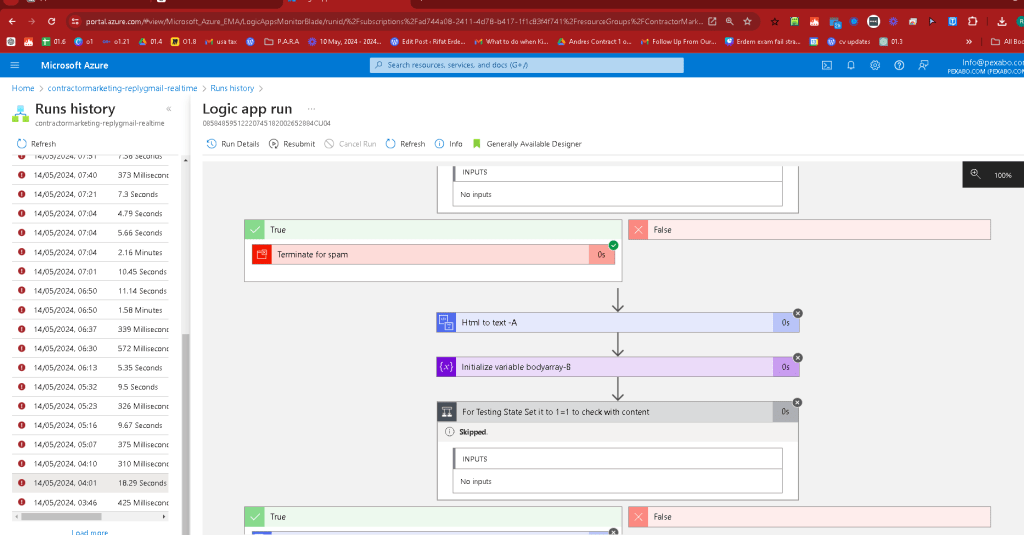The image size is (1024, 535).
Task: Open browser downloads icon
Action: [1002, 22]
